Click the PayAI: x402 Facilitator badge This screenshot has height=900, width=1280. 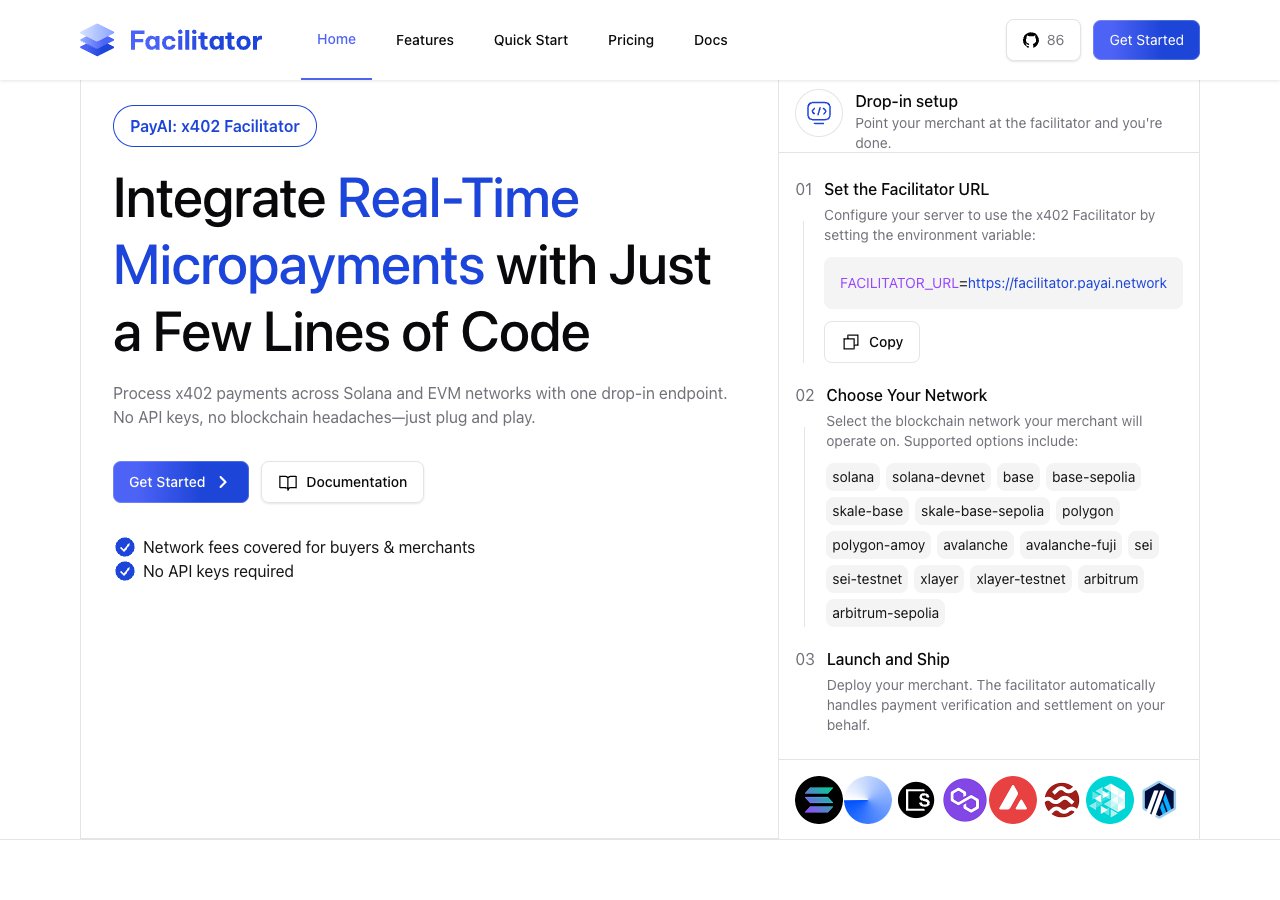pos(215,126)
